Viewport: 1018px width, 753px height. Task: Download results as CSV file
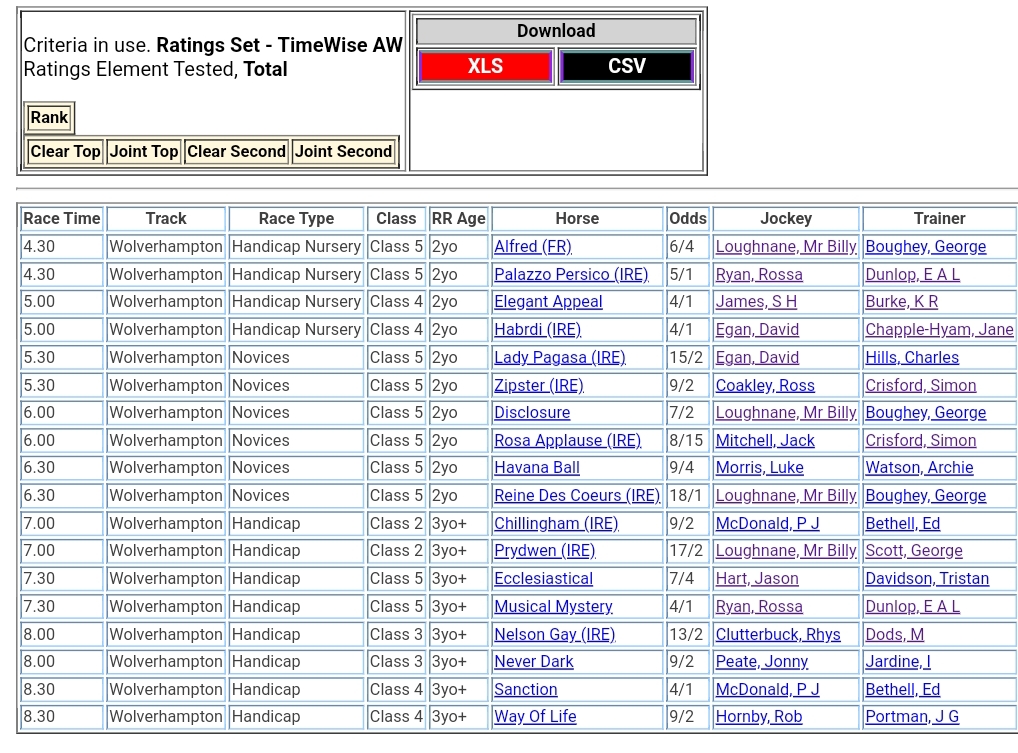[x=626, y=67]
